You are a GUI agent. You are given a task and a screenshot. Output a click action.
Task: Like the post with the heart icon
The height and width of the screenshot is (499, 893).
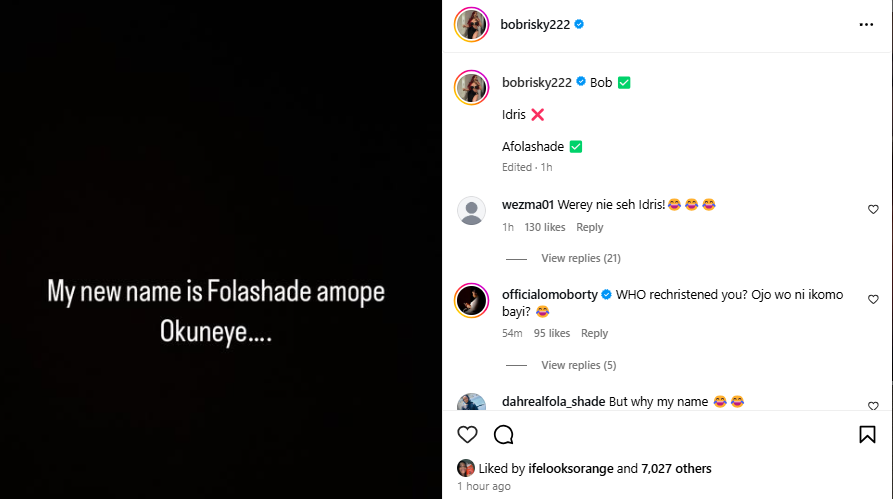(467, 434)
